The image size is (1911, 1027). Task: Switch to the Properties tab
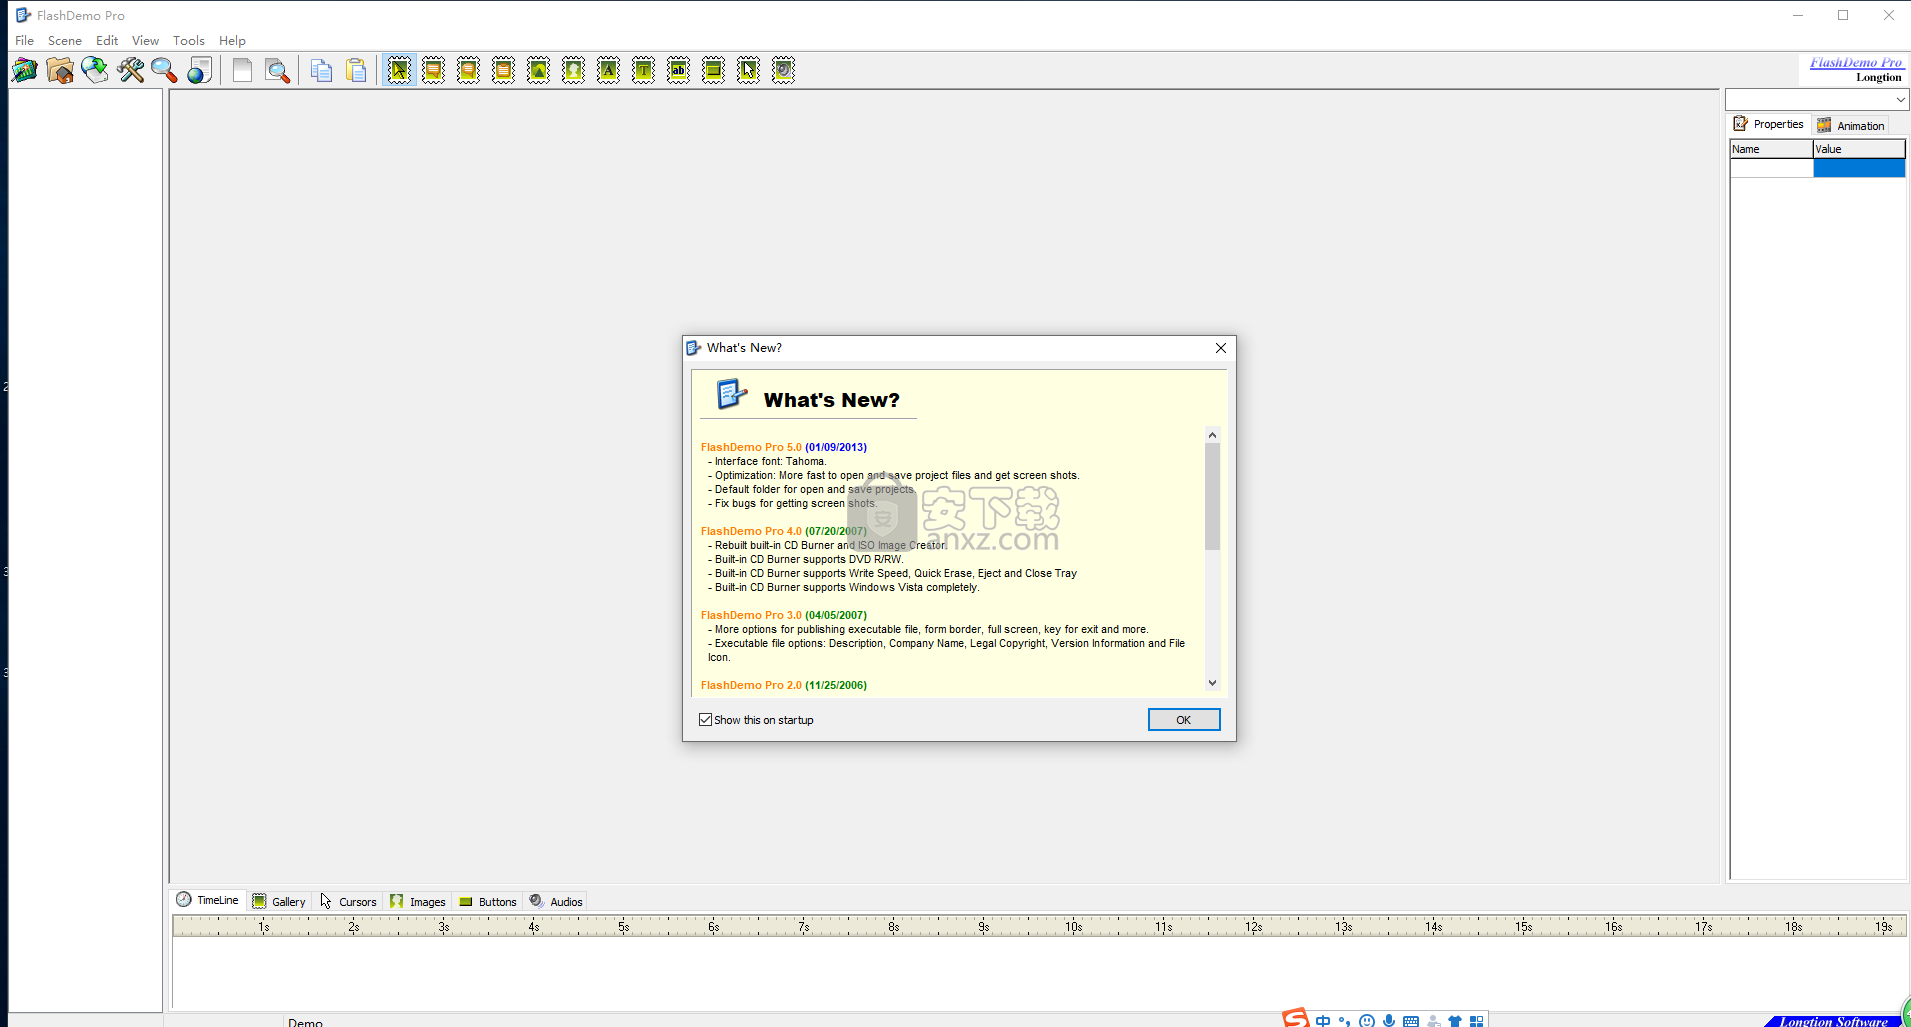click(x=1769, y=124)
